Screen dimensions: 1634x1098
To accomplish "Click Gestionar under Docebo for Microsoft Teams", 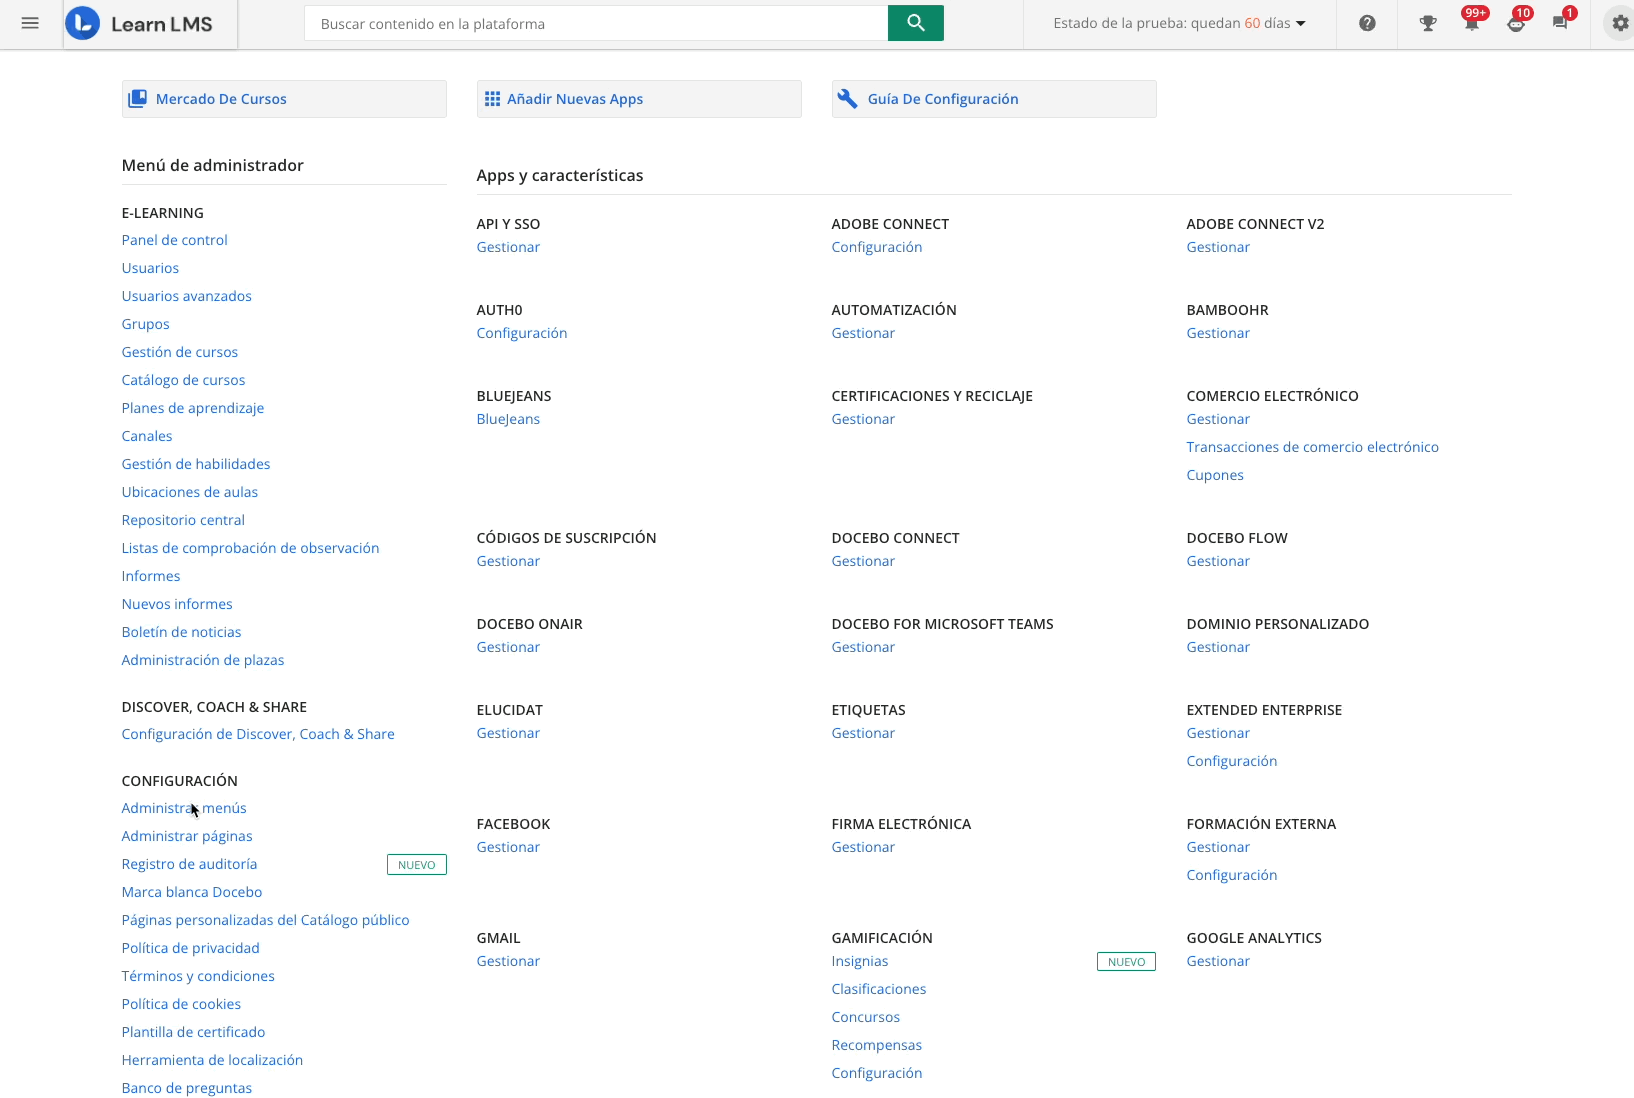I will 863,647.
